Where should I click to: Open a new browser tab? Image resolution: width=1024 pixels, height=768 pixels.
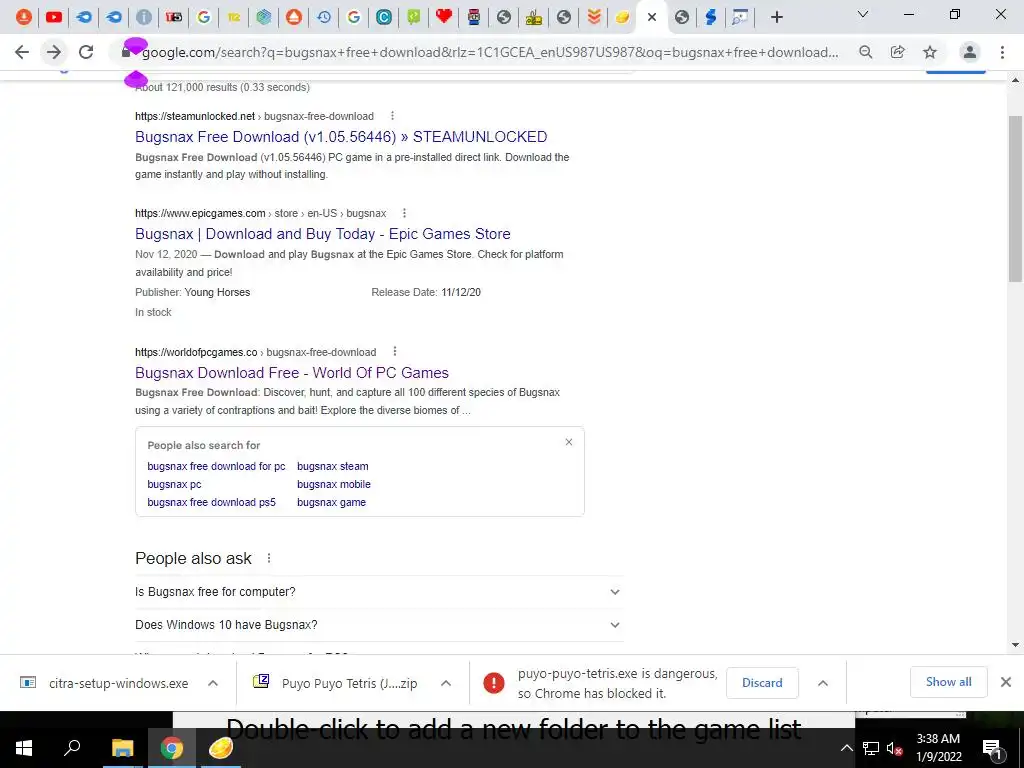[776, 18]
